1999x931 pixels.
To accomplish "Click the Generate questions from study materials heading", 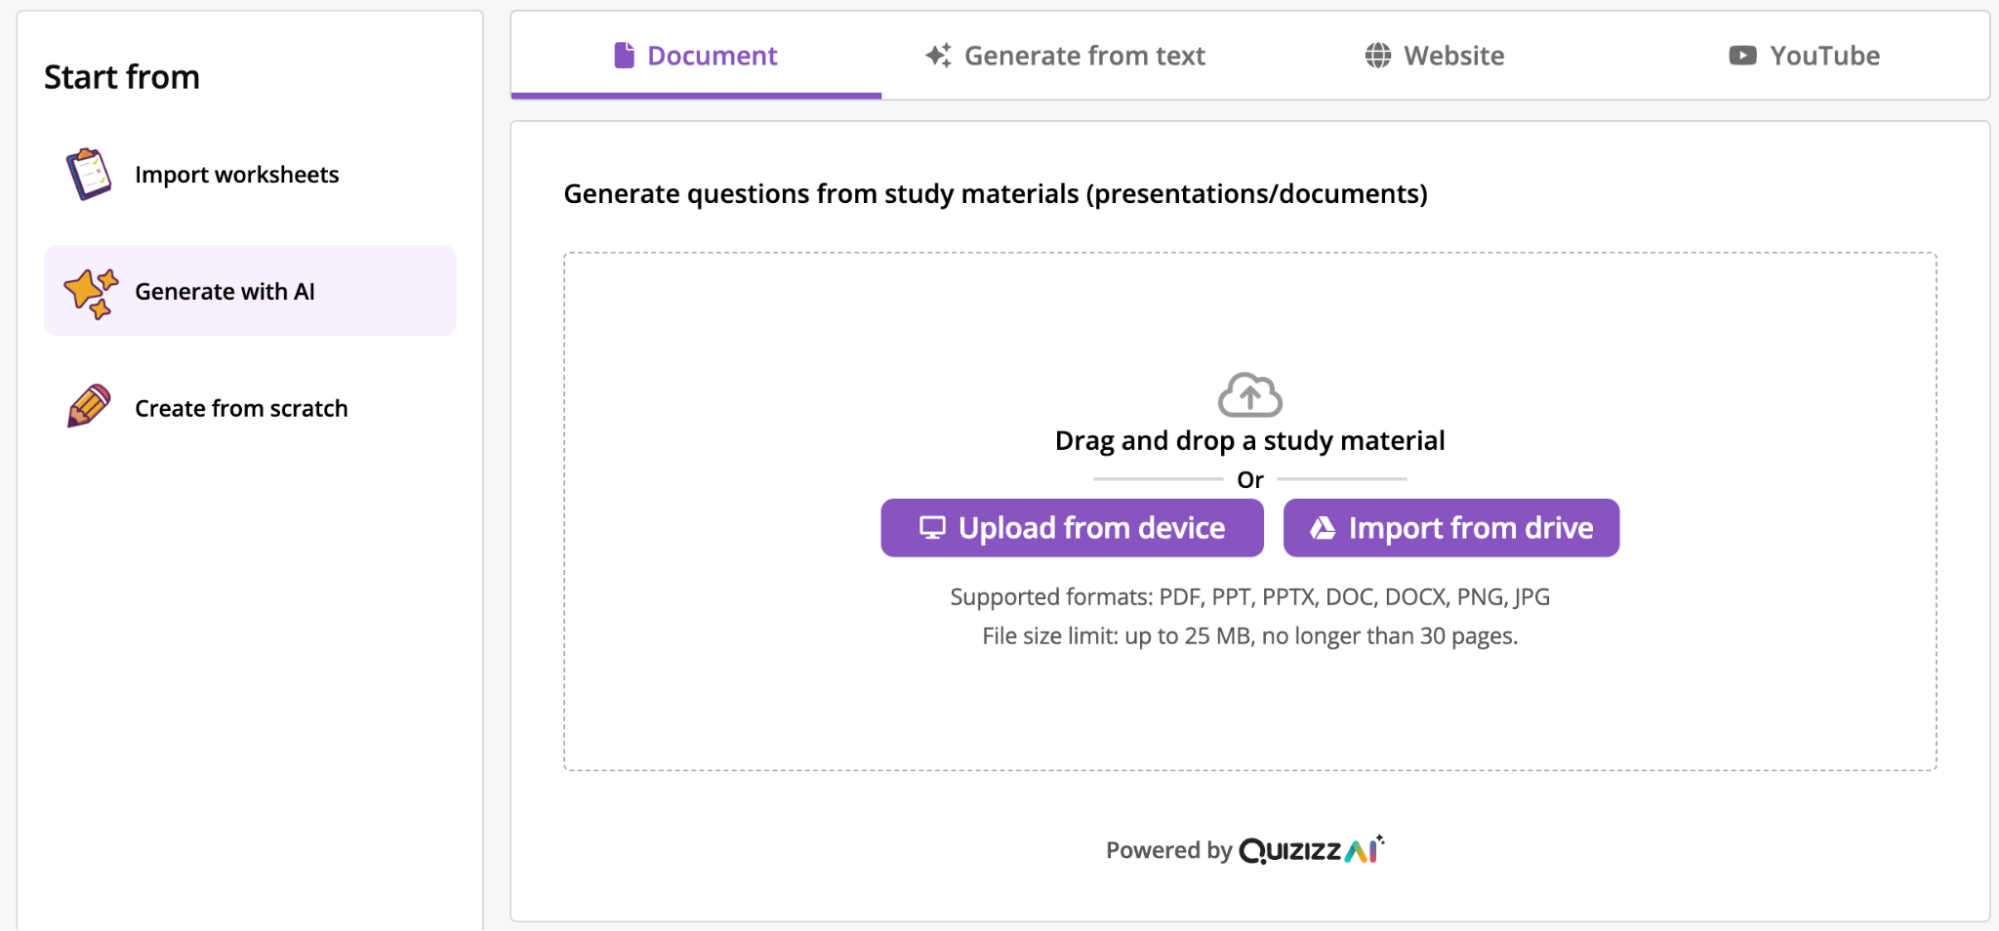I will (996, 193).
